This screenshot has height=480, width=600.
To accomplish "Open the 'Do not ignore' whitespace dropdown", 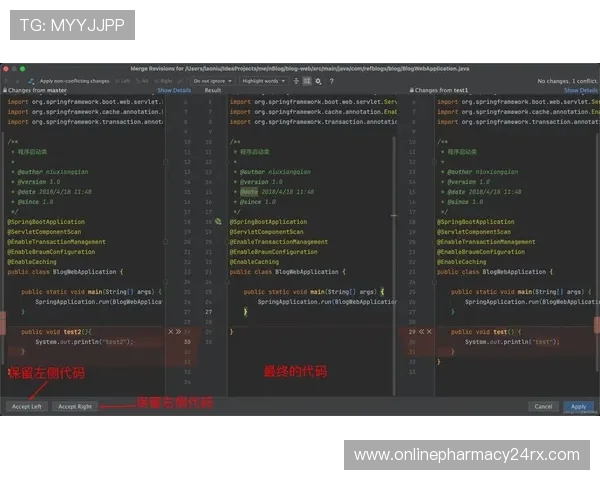I will point(212,81).
